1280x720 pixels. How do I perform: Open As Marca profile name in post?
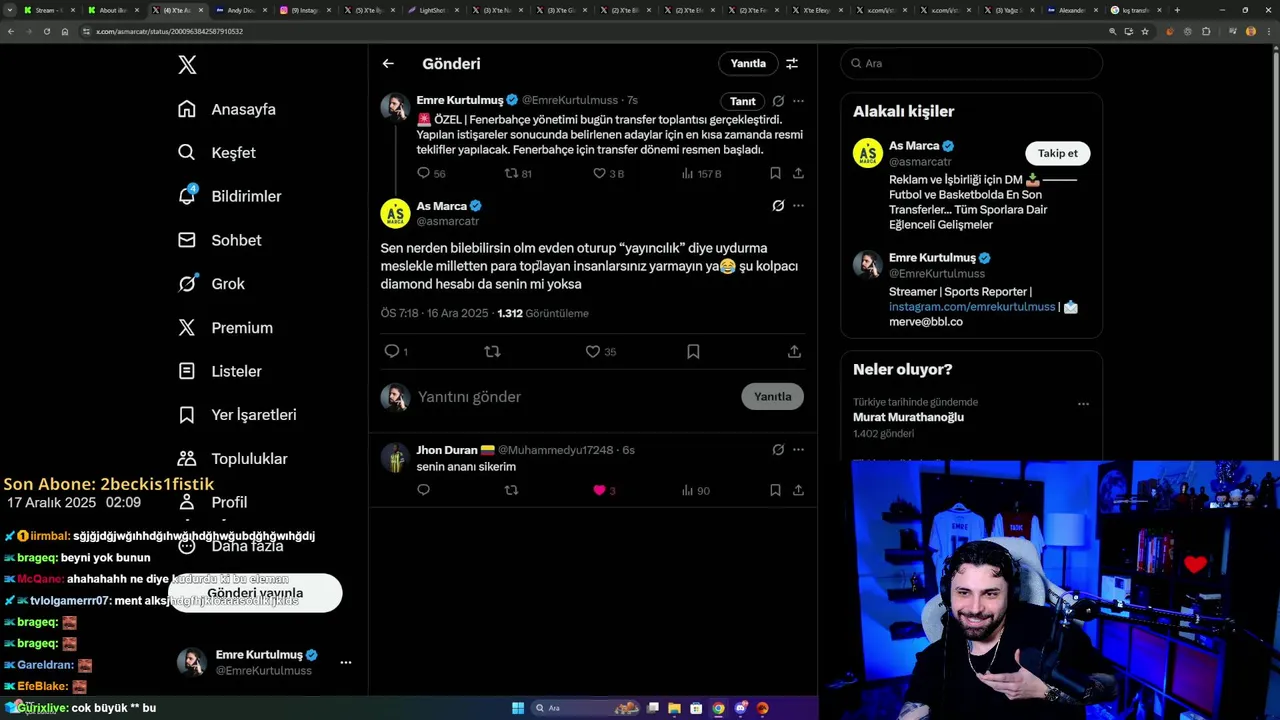(441, 206)
